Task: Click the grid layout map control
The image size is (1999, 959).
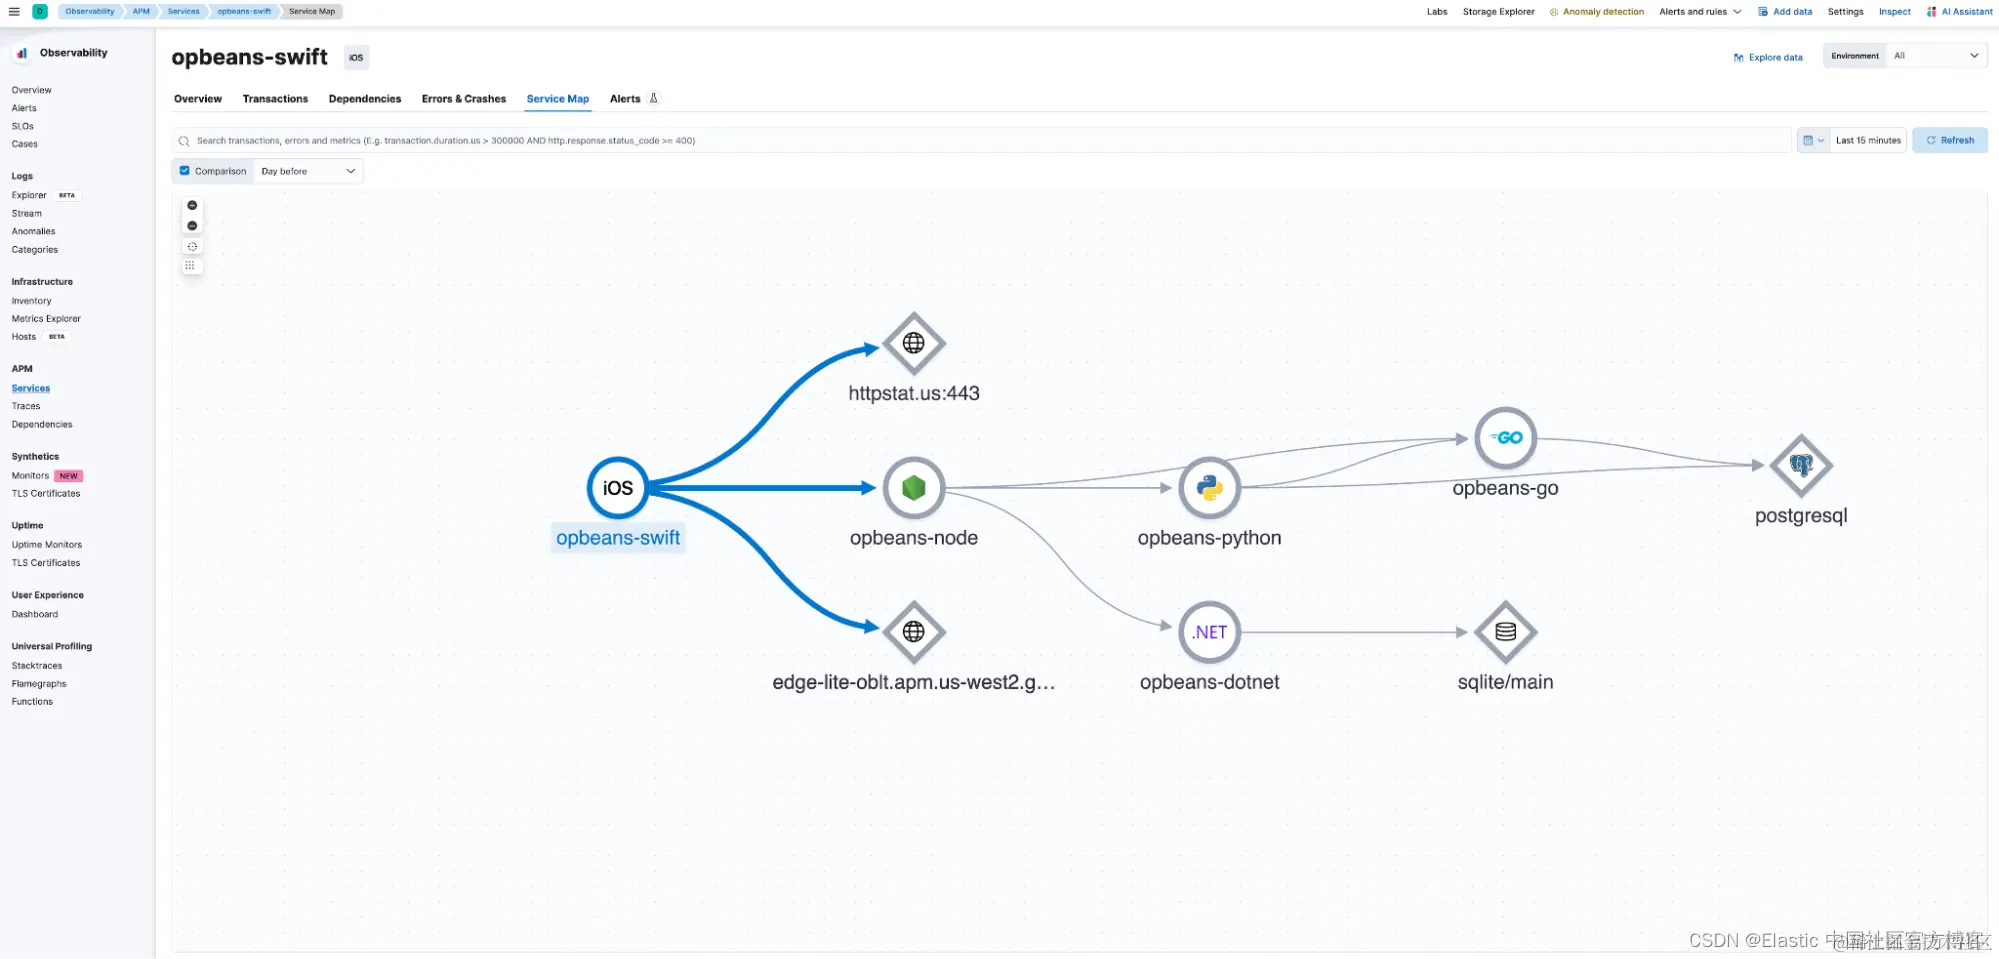Action: [x=190, y=266]
